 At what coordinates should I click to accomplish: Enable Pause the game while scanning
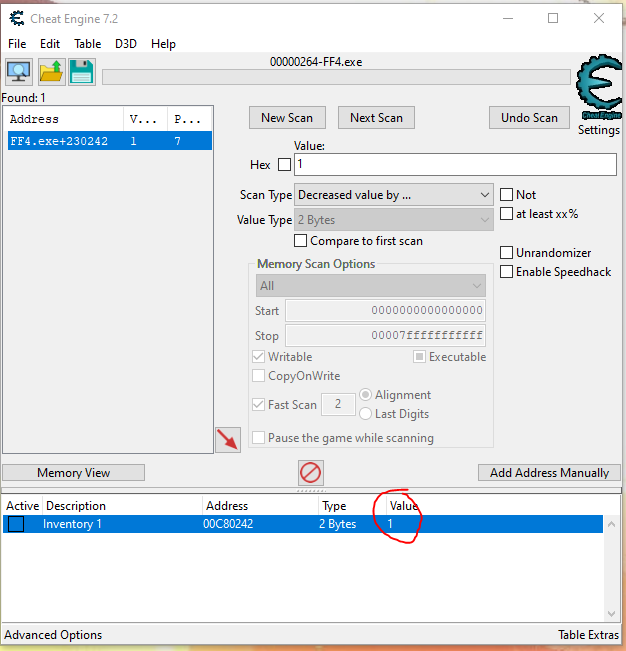pos(259,438)
